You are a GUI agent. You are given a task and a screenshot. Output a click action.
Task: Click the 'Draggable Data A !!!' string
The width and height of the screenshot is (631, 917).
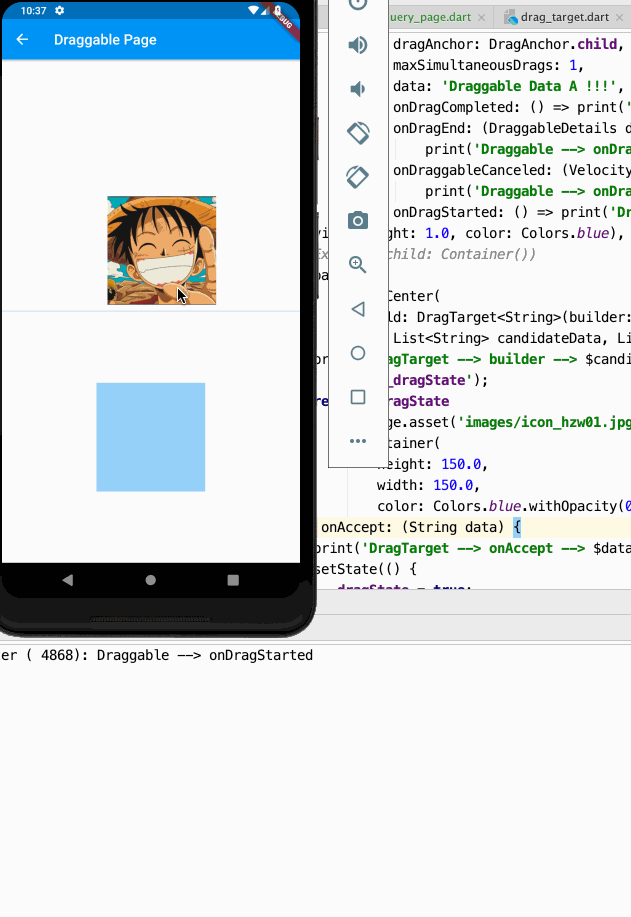[529, 87]
